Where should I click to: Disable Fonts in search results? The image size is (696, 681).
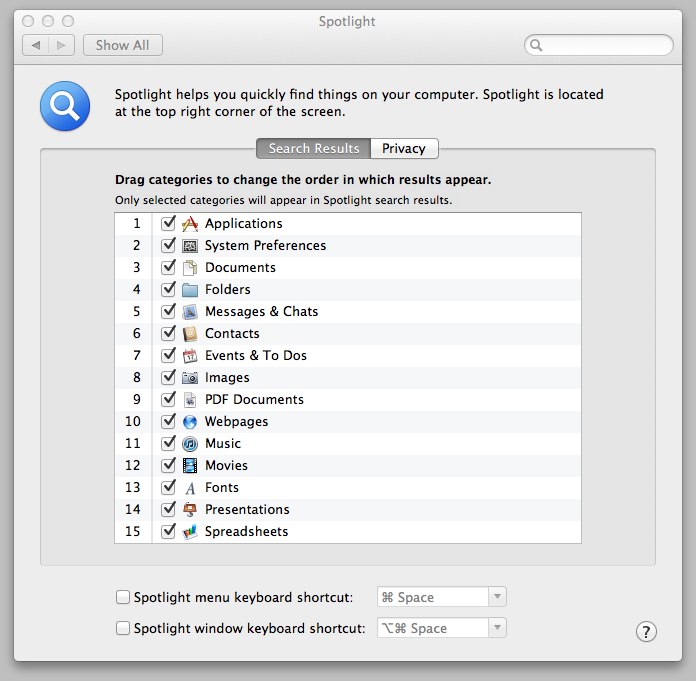click(168, 487)
